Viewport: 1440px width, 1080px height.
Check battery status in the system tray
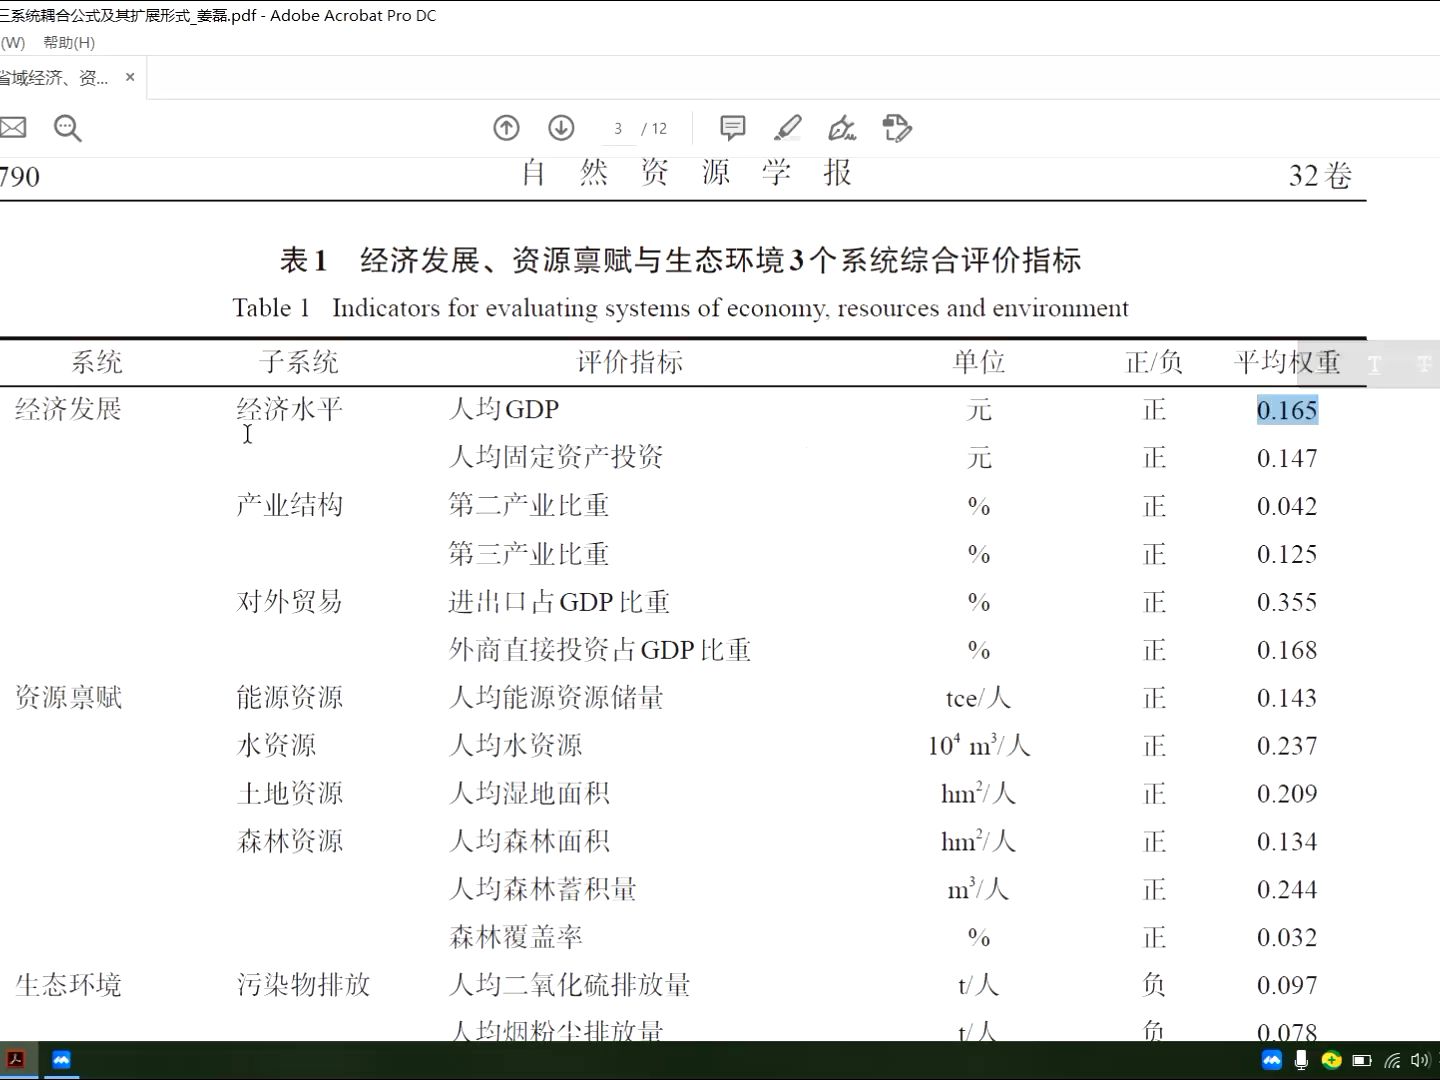click(x=1361, y=1060)
